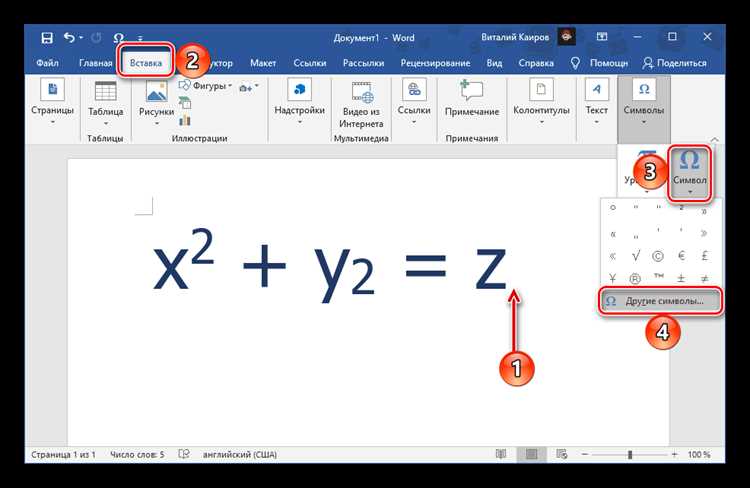The width and height of the screenshot is (750, 488).
Task: Click the user name Виталий Каиров
Action: pos(515,37)
